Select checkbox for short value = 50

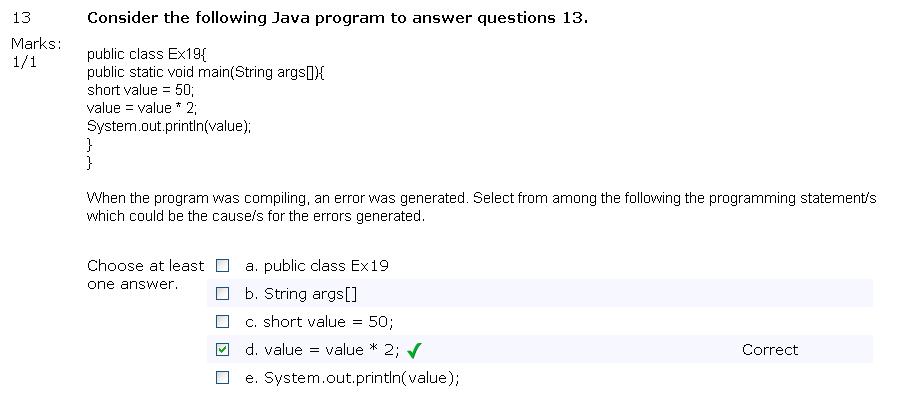coord(222,321)
